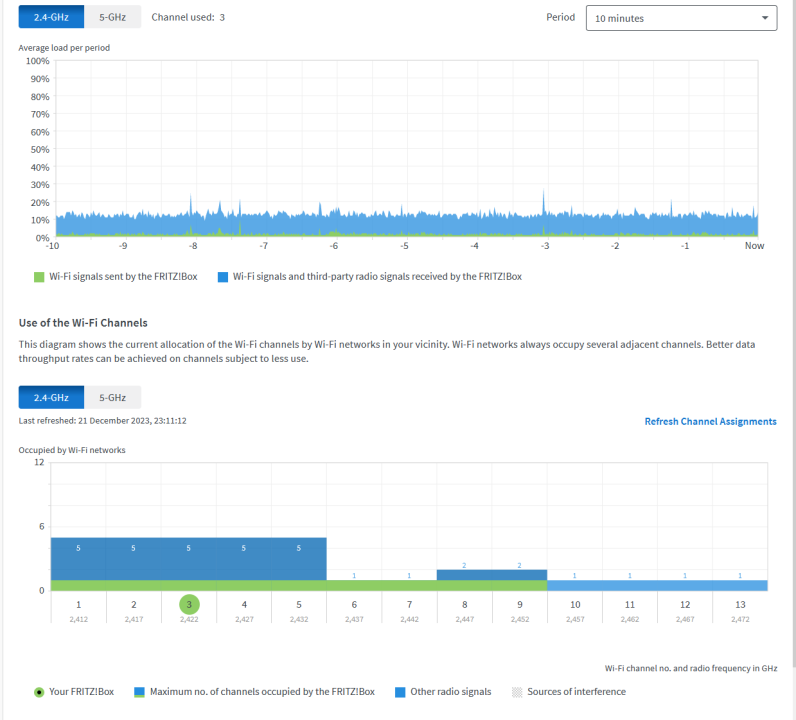Select the highlighted channel 3 green circle

tap(189, 604)
